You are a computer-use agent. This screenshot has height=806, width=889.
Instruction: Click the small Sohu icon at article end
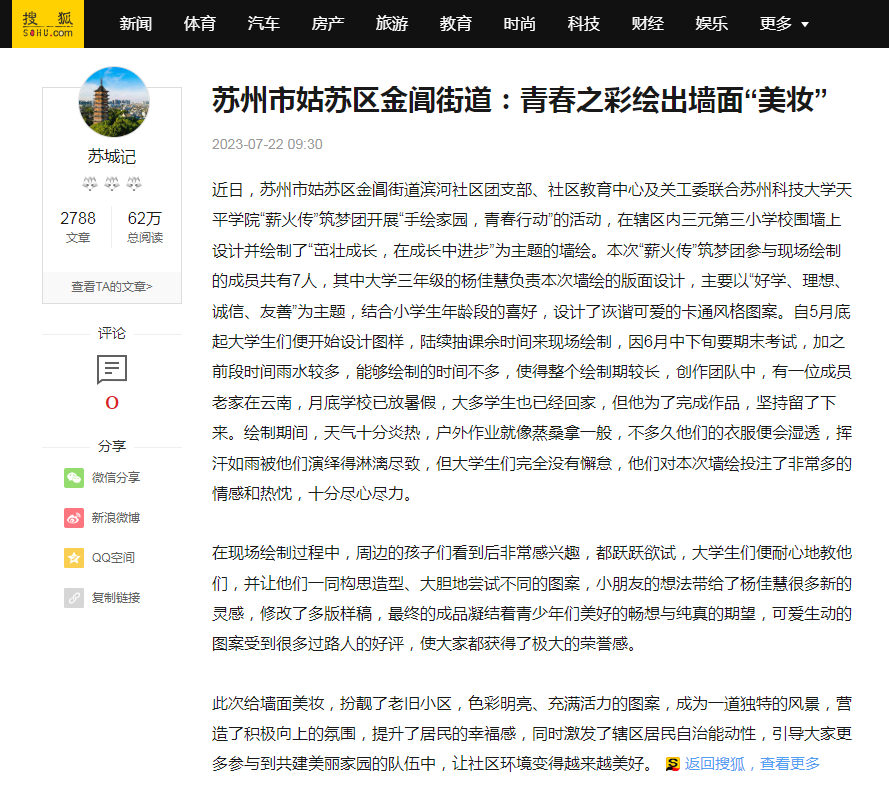[x=673, y=764]
